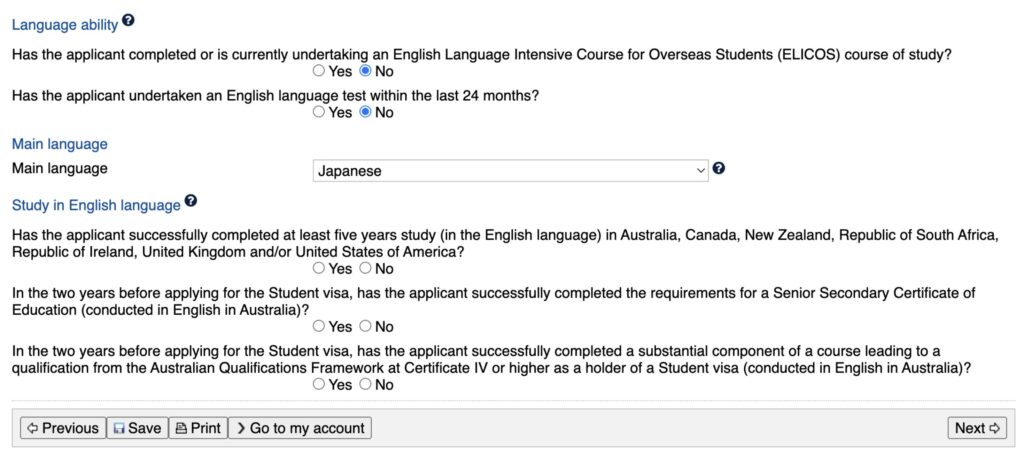Click Go to my account button
Screen dimensions: 1024x453
299,428
